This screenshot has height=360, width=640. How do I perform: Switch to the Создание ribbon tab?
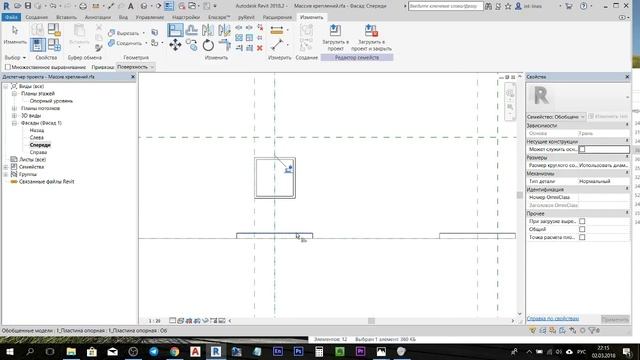click(37, 17)
